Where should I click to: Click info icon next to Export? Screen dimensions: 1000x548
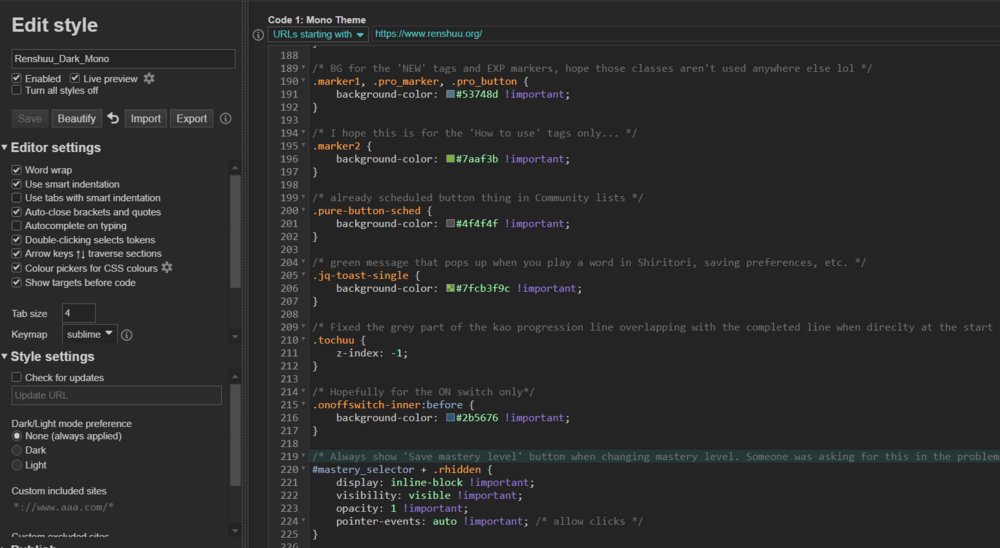[225, 118]
